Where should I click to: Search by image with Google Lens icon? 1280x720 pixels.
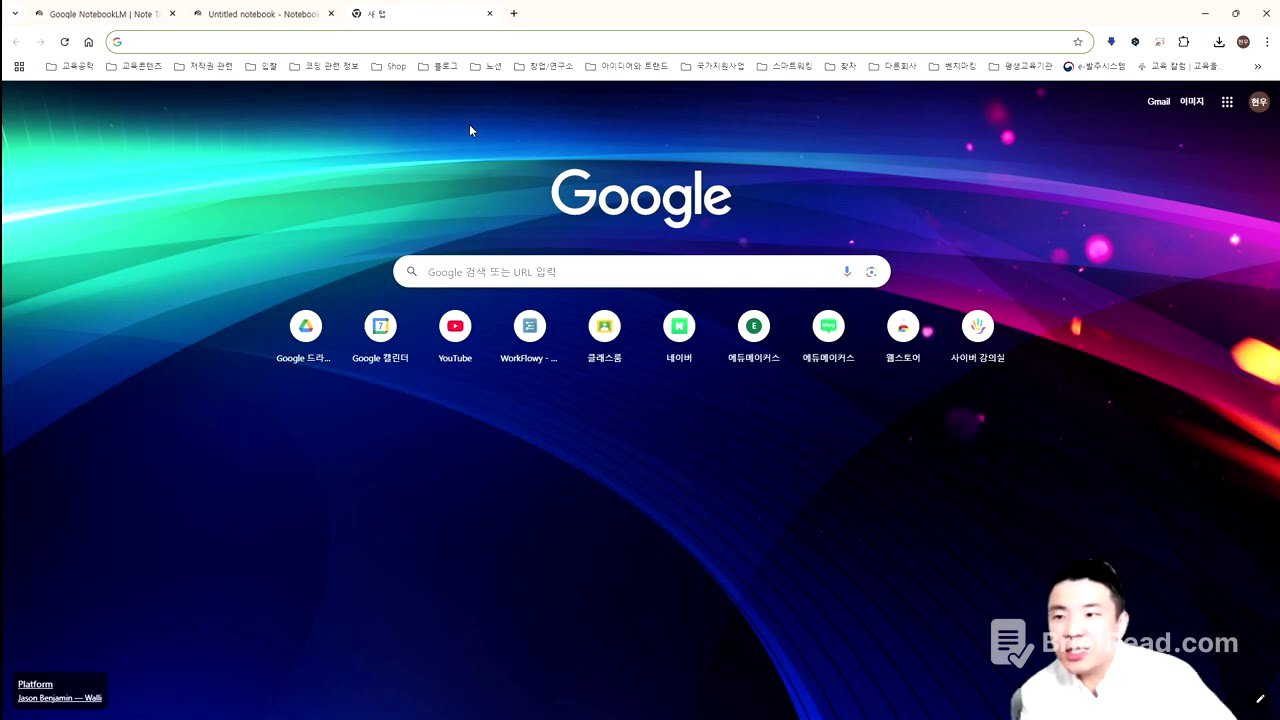pos(871,272)
